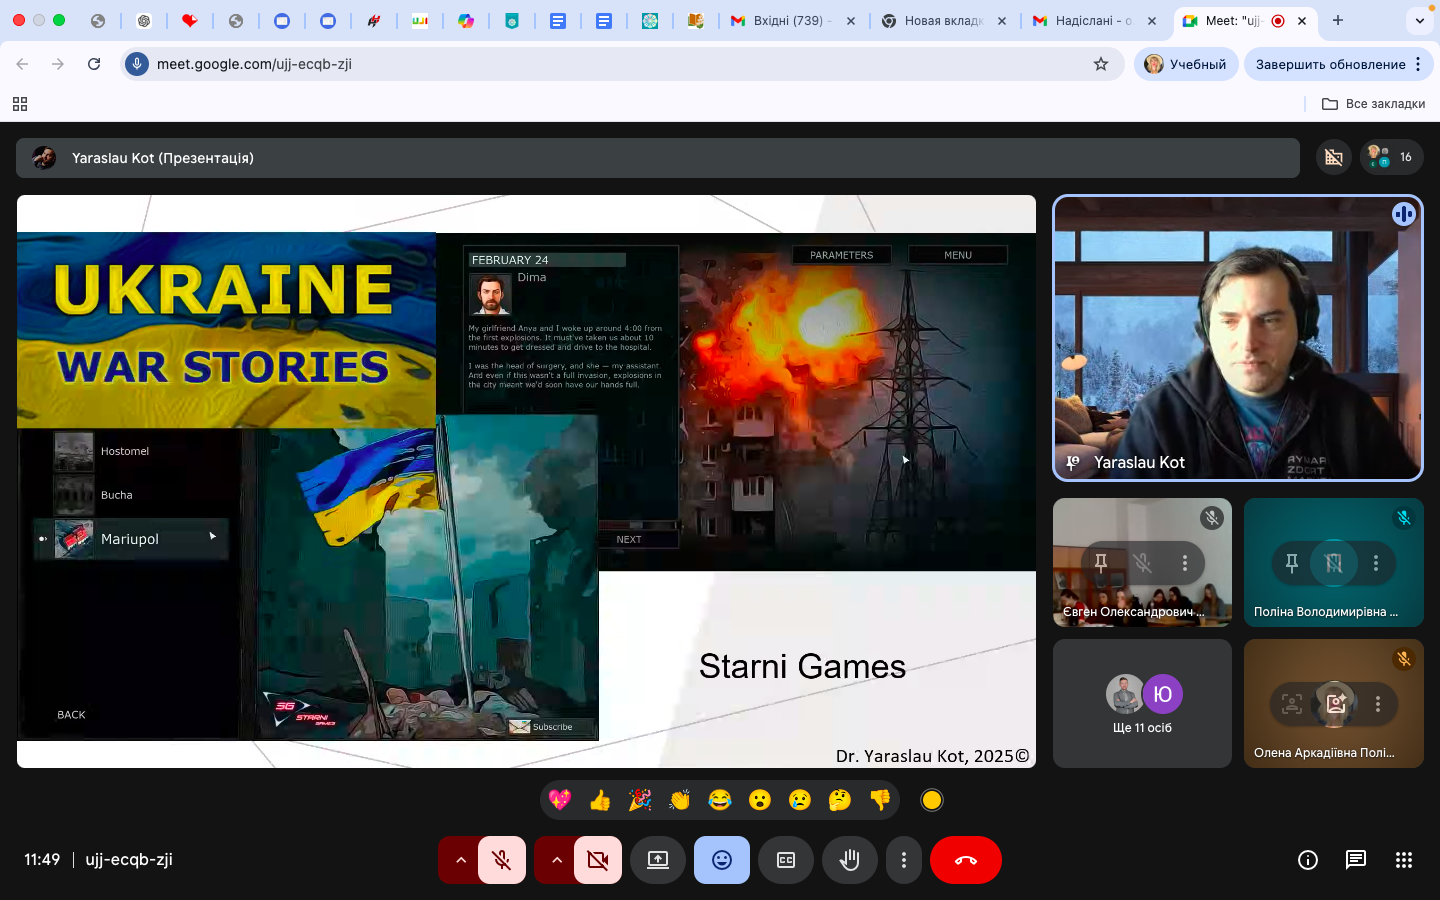This screenshot has height=900, width=1440.
Task: Expand video settings chevron beside camera
Action: (x=556, y=860)
